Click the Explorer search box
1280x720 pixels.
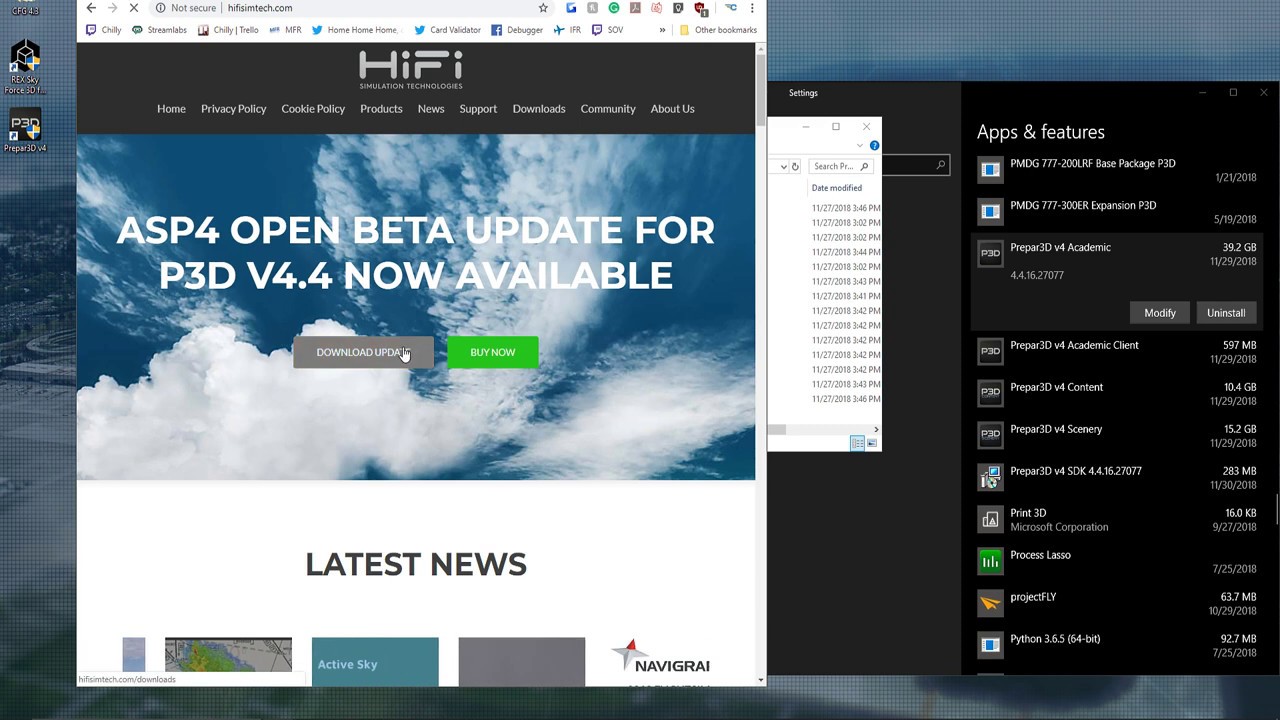tap(840, 166)
